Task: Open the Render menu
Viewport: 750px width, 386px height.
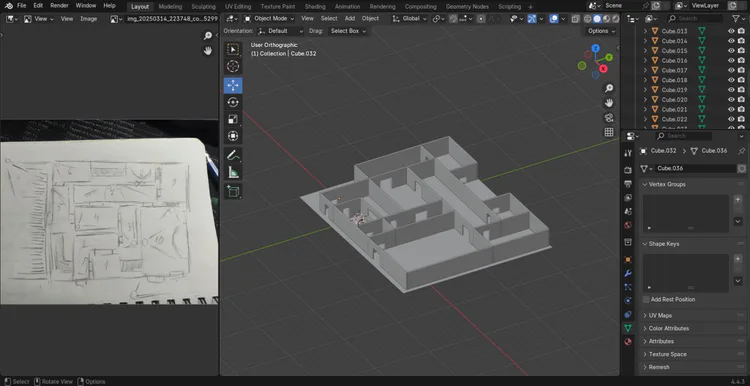Action: (59, 6)
